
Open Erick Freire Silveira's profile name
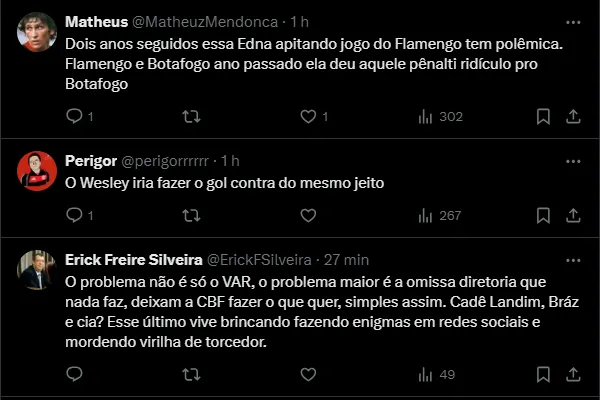(x=134, y=259)
